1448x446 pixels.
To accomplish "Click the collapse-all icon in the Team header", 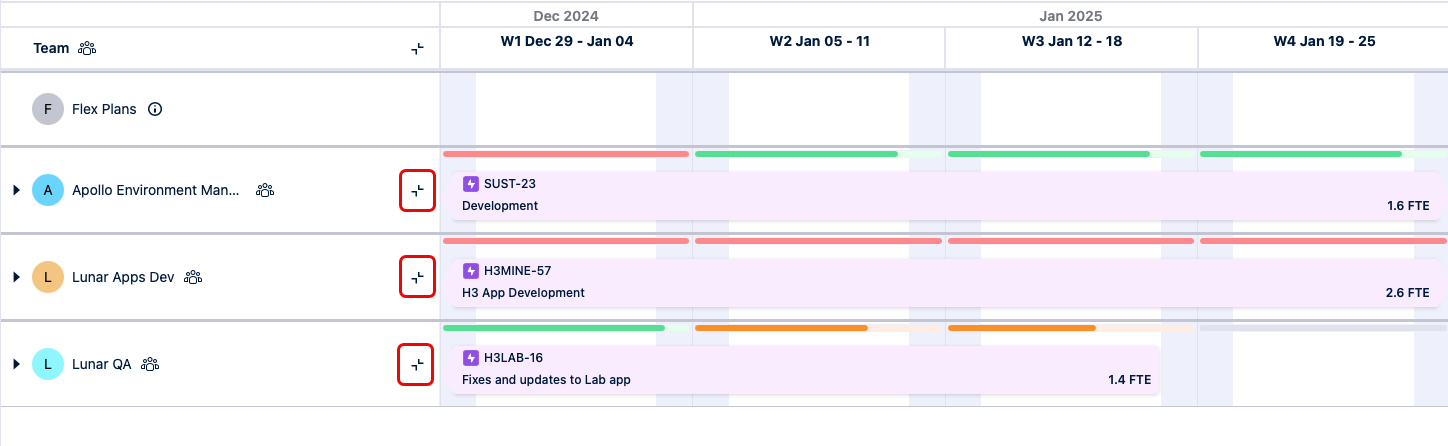I will click(418, 48).
